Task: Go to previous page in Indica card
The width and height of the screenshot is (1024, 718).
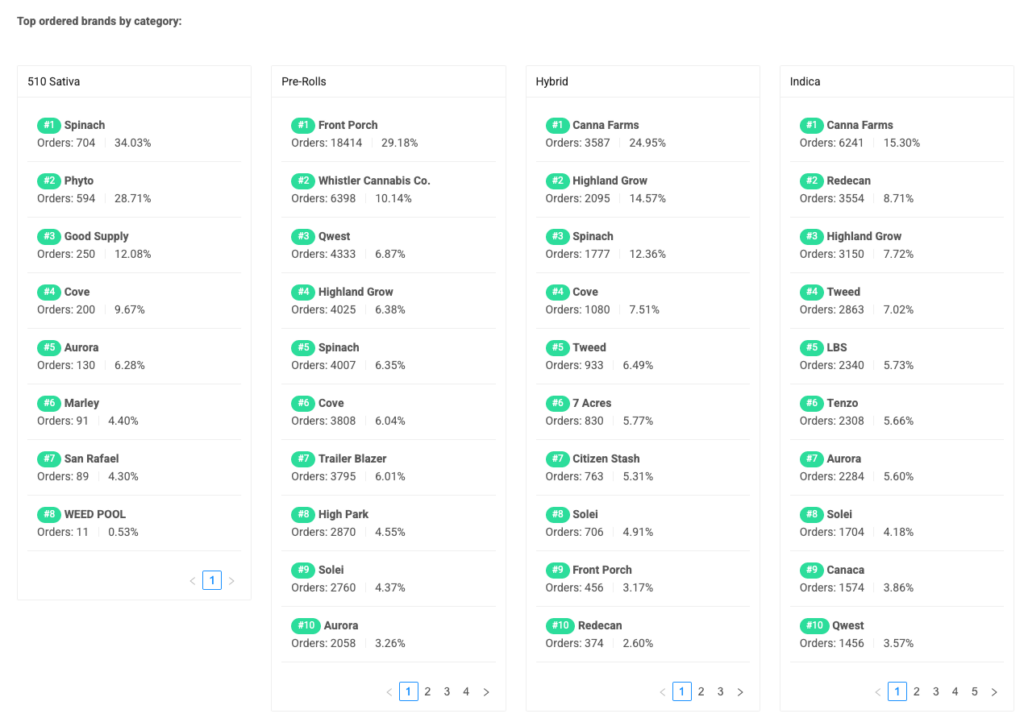Action: [878, 692]
